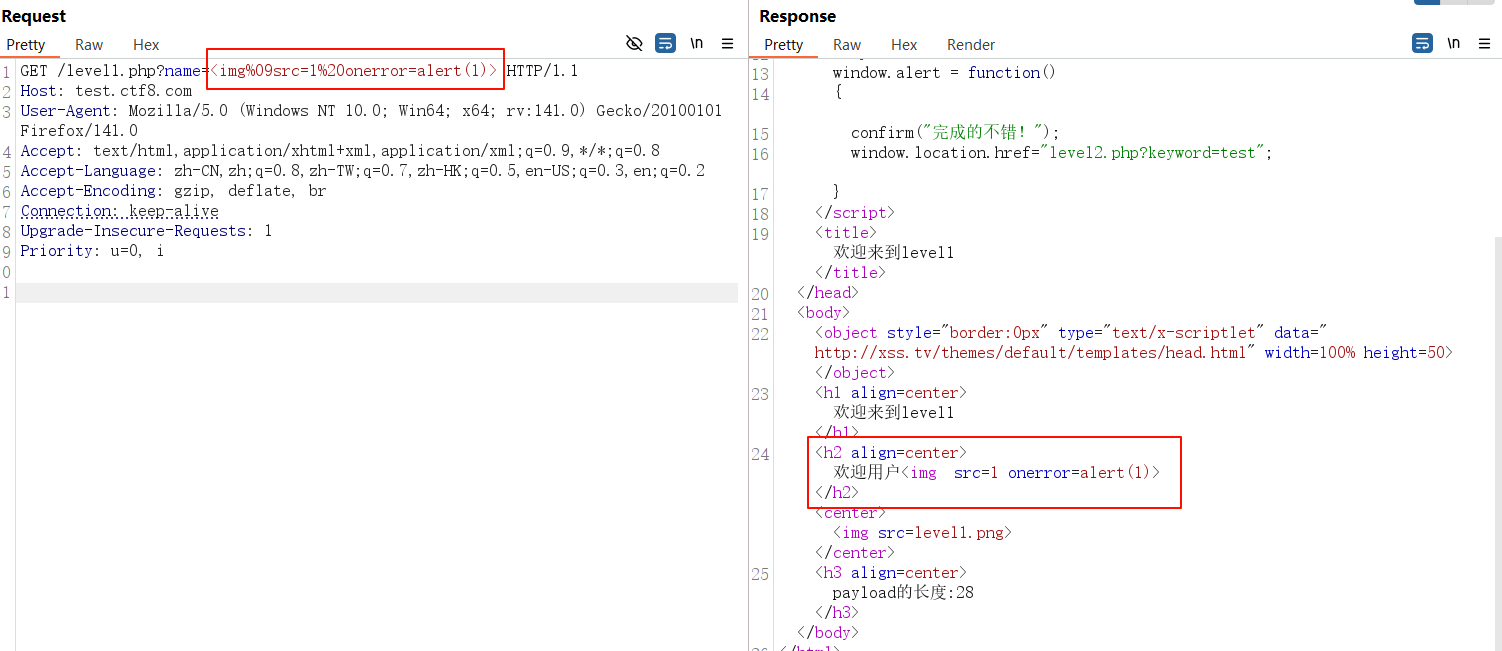Click the <h2 align=center> tag
Viewport: 1502px width, 651px height.
point(891,453)
